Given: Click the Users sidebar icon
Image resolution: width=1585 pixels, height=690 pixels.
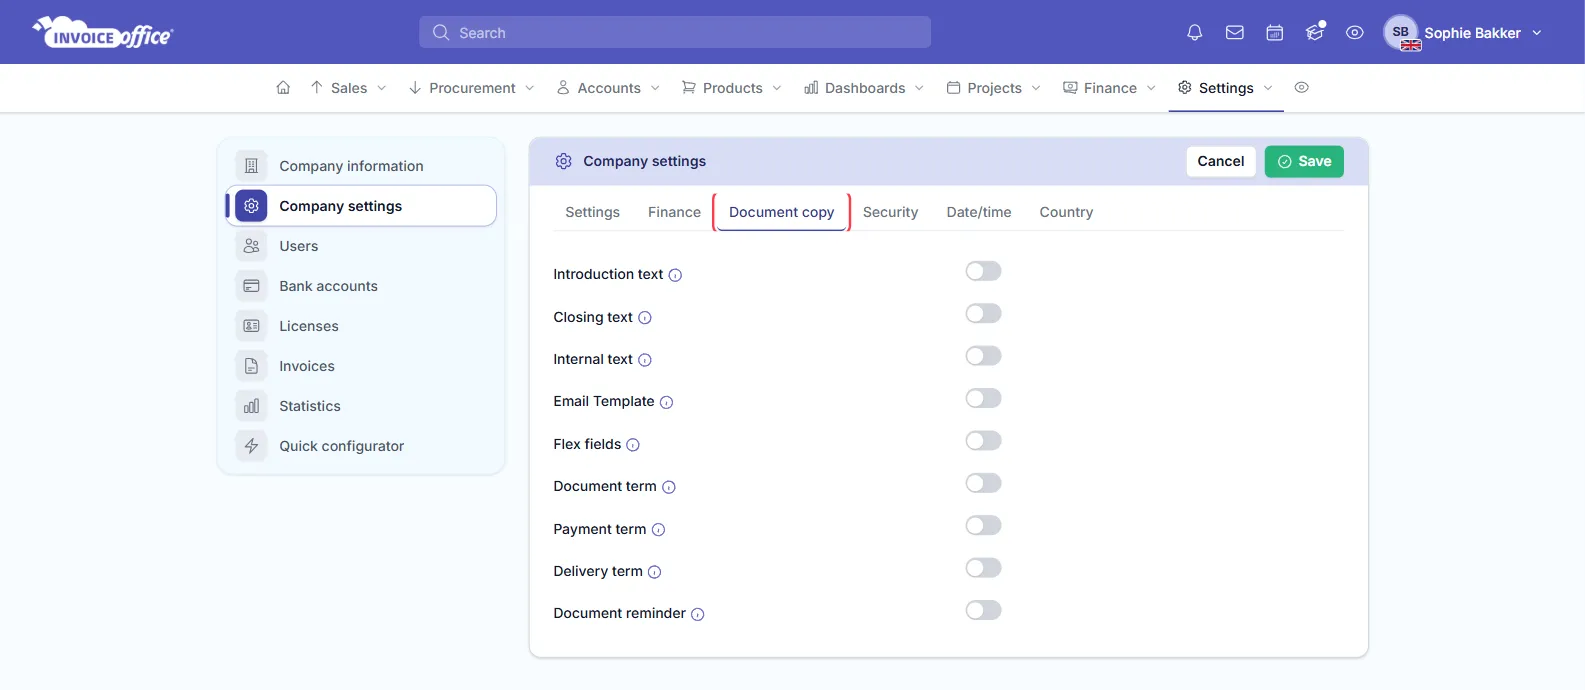Looking at the screenshot, I should [x=251, y=246].
